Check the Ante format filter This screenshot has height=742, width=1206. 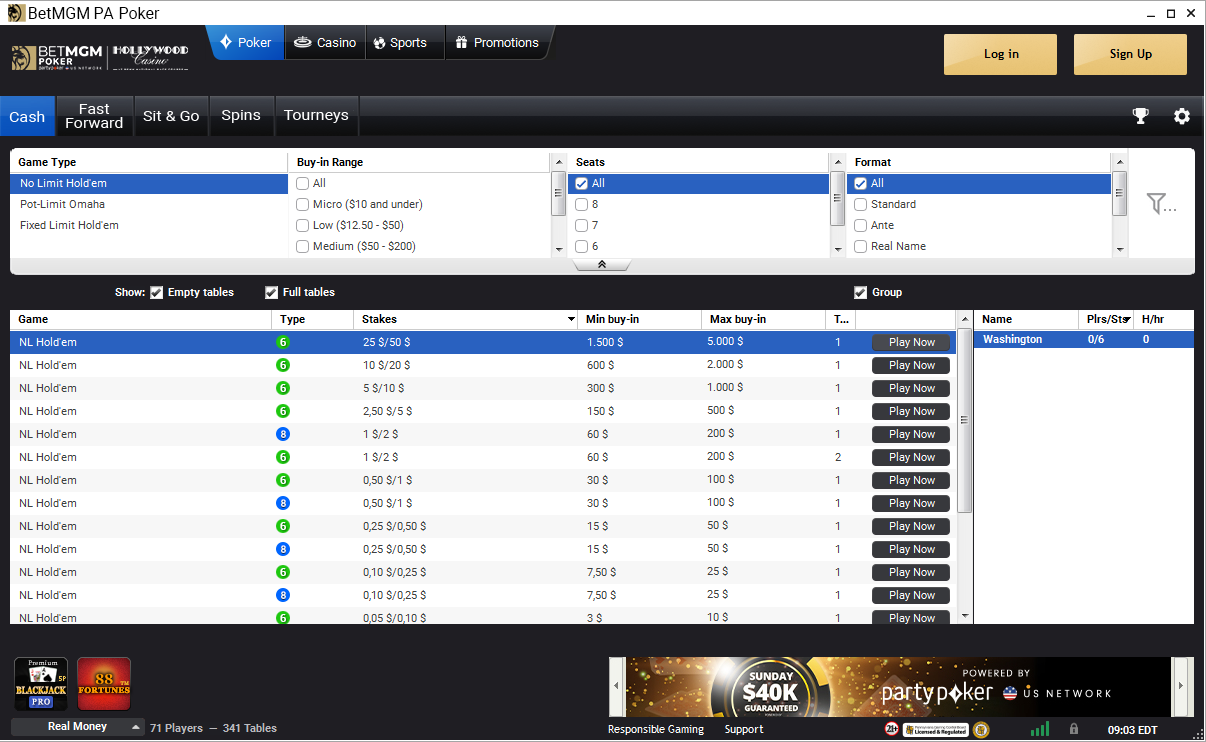860,225
